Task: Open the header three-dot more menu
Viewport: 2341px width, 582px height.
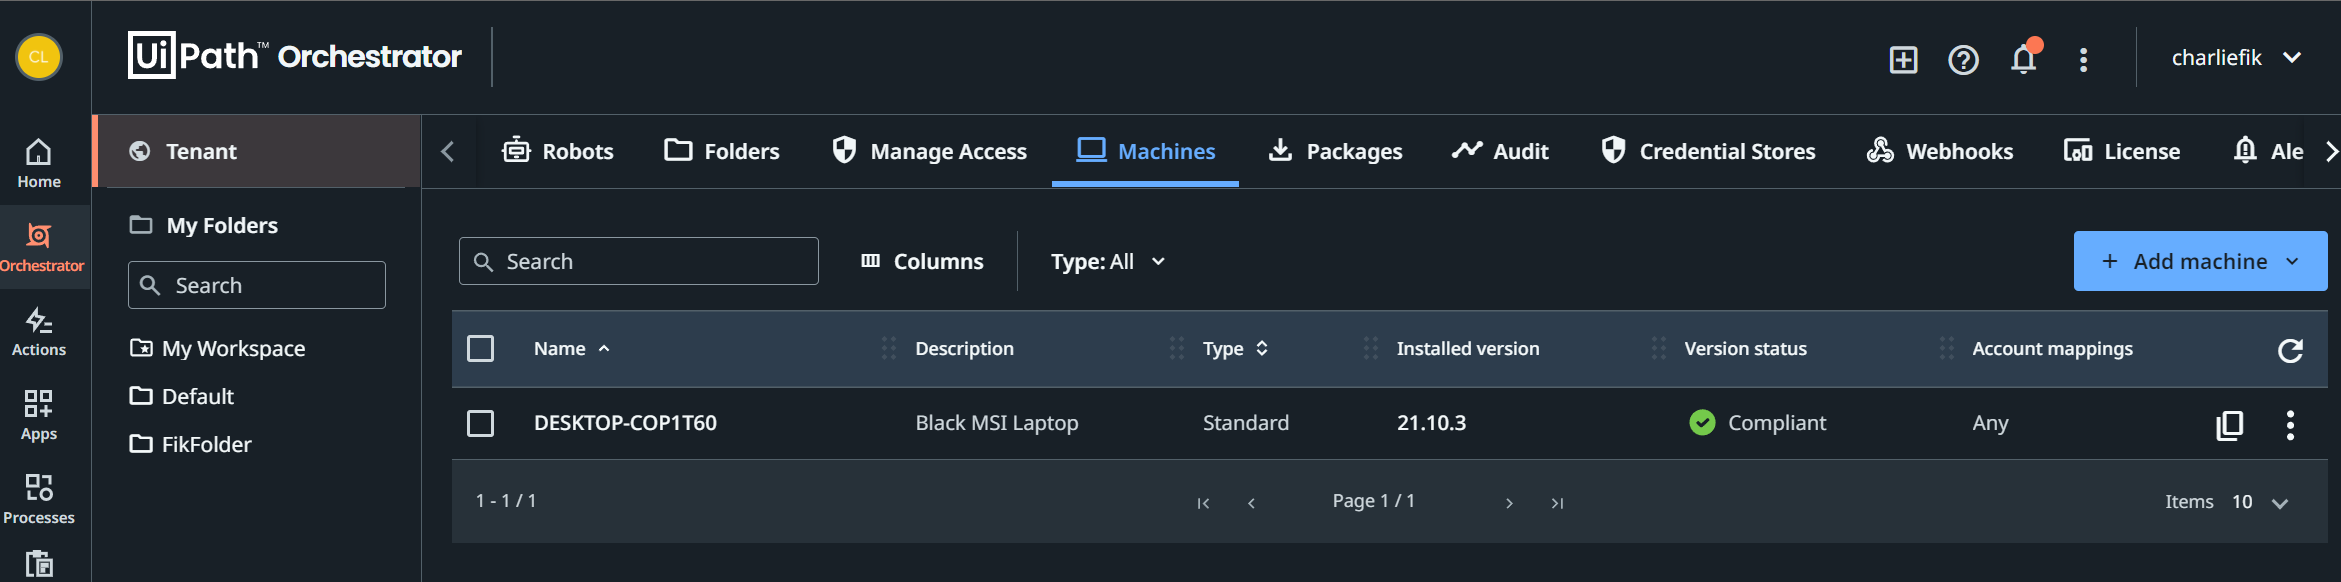Action: click(2083, 60)
